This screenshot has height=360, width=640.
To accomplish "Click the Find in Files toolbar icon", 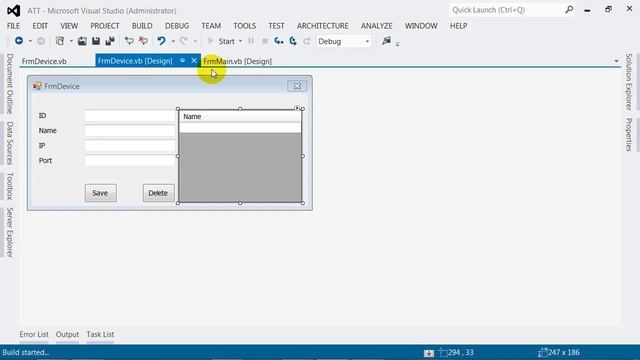I will (386, 41).
